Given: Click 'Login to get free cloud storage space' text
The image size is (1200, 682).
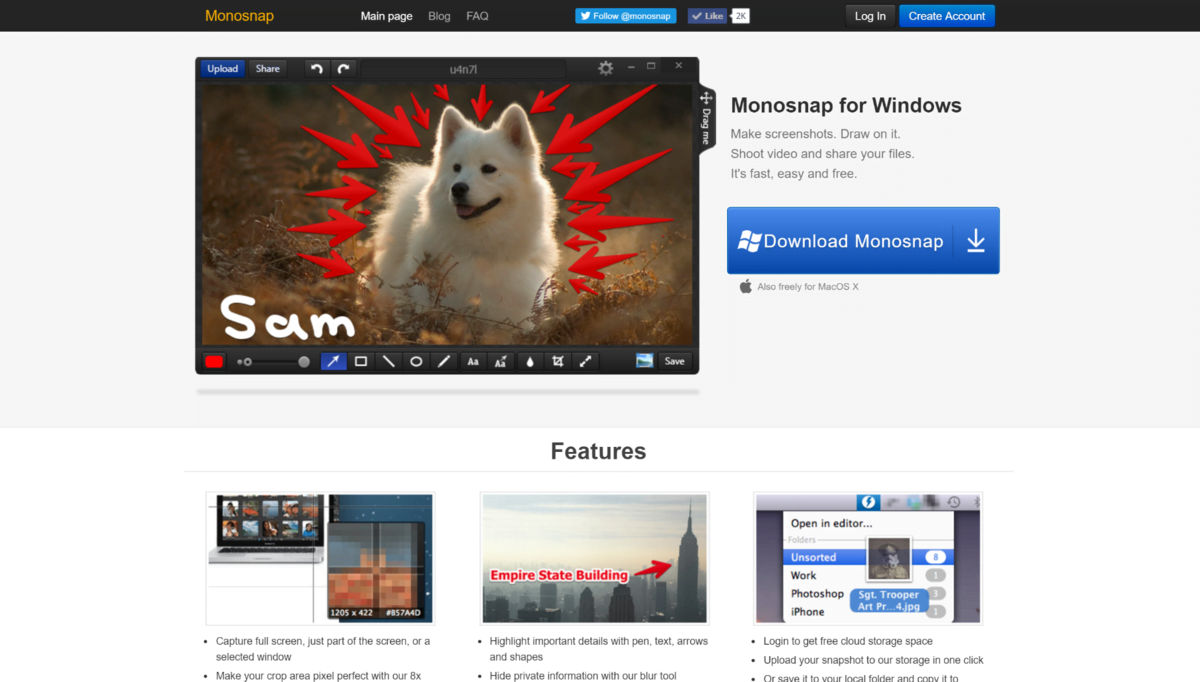Looking at the screenshot, I should click(848, 641).
